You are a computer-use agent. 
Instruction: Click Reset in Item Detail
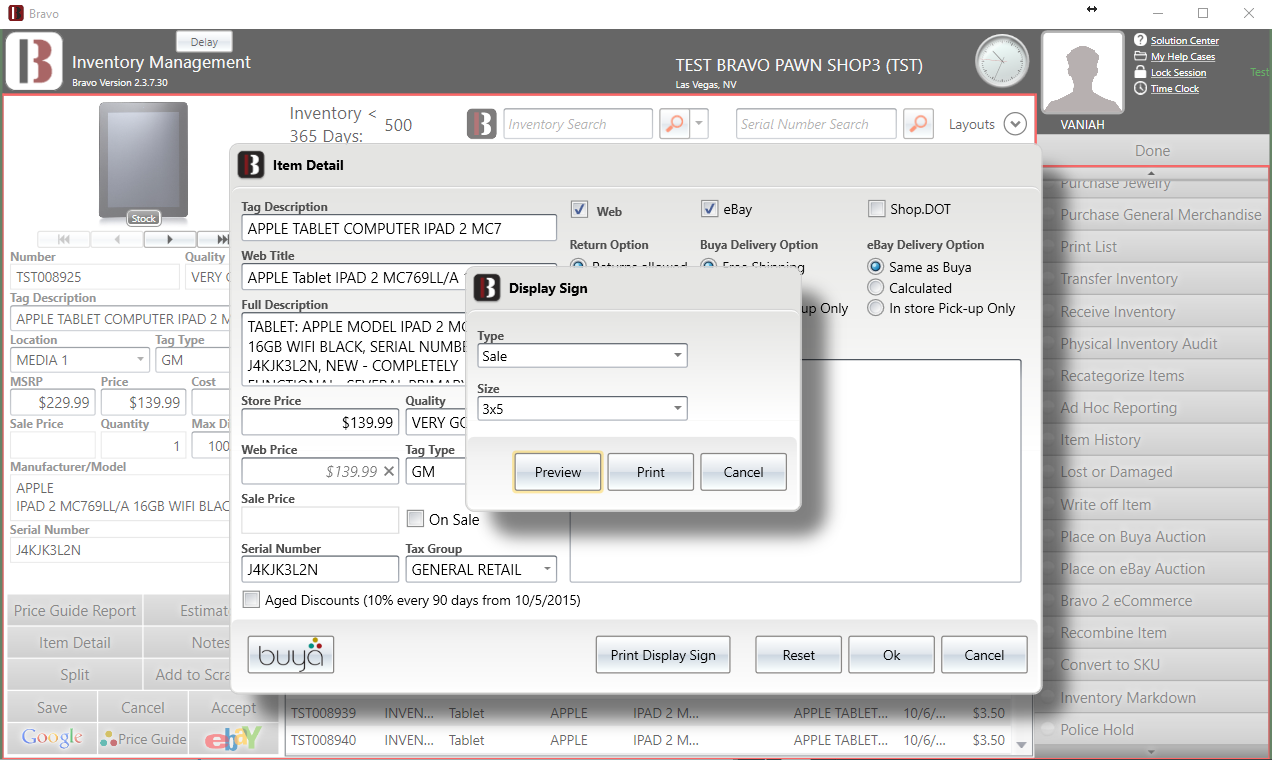coord(799,655)
